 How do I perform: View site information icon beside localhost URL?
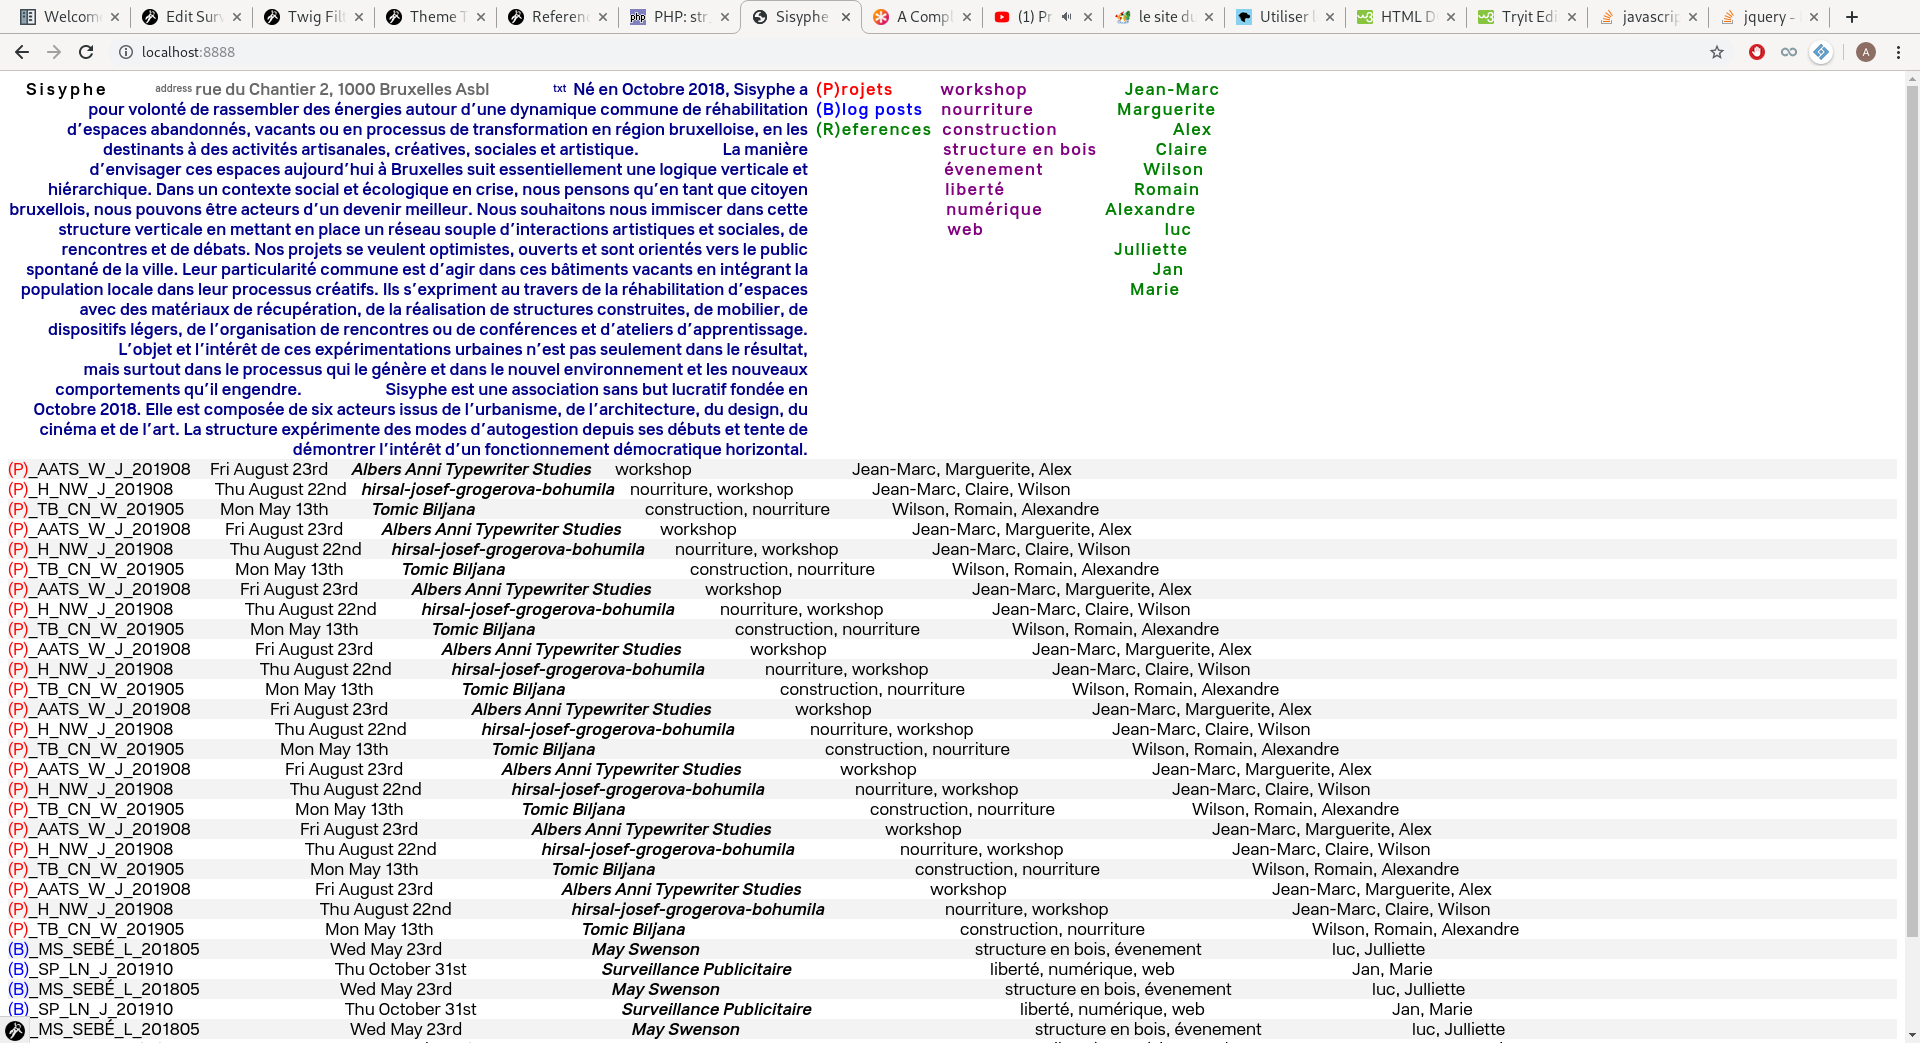tap(126, 52)
